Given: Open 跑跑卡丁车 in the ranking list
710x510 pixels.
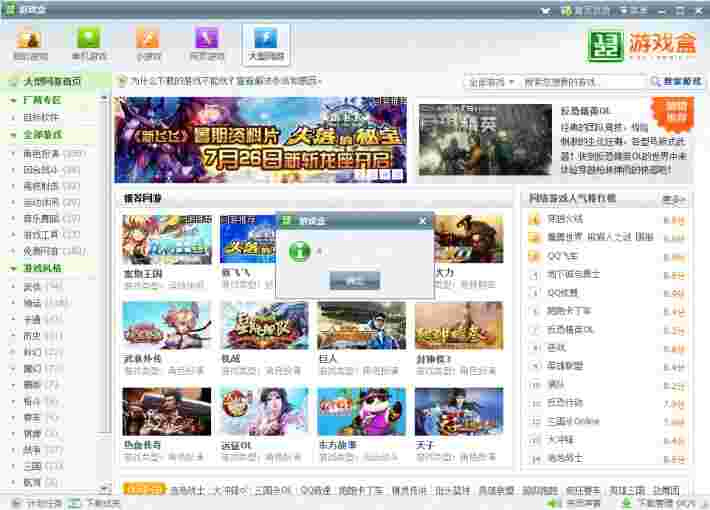Looking at the screenshot, I should coord(569,311).
